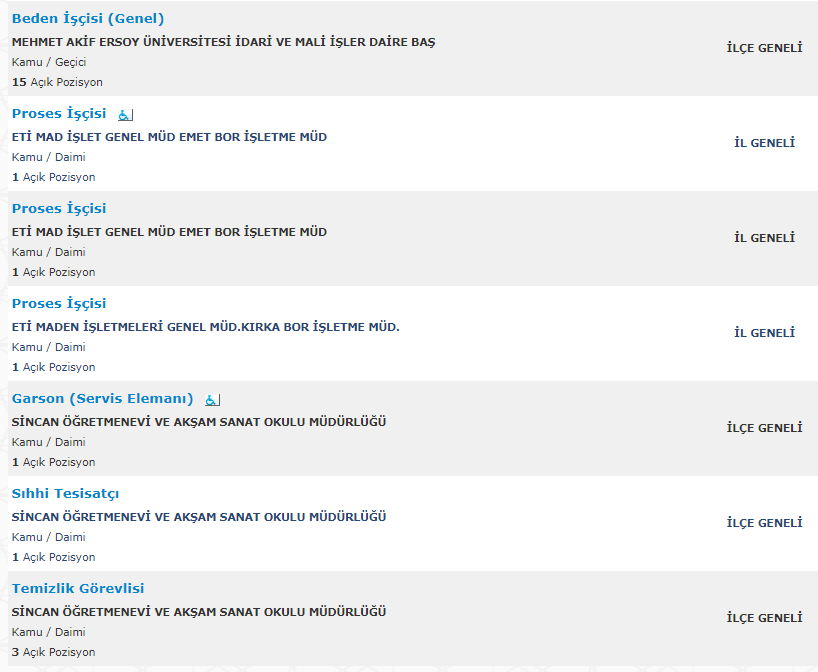Click ETİ MADEN İŞLETMELERİ KIRKA BOR employer text
This screenshot has width=818, height=672.
pos(206,327)
